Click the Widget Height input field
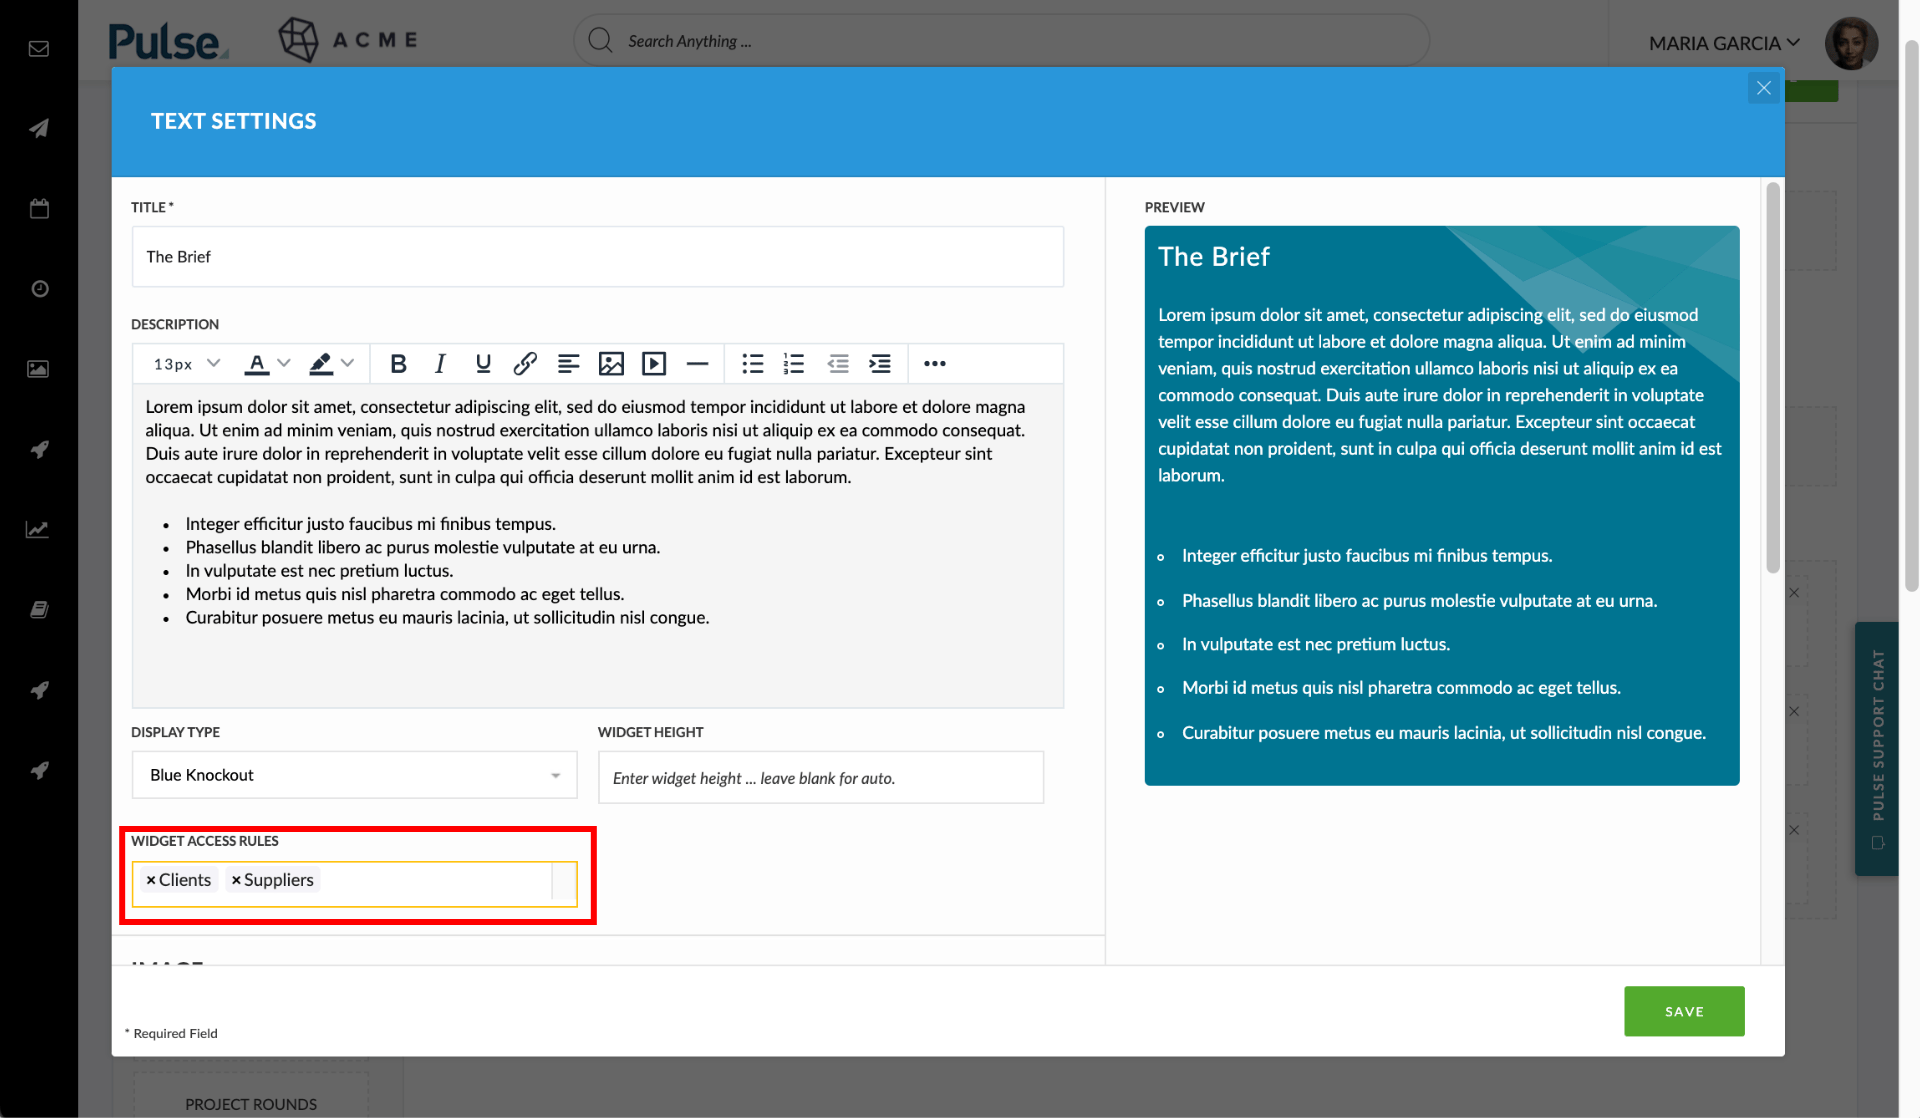Screen dimensions: 1920x1118 [x=820, y=777]
